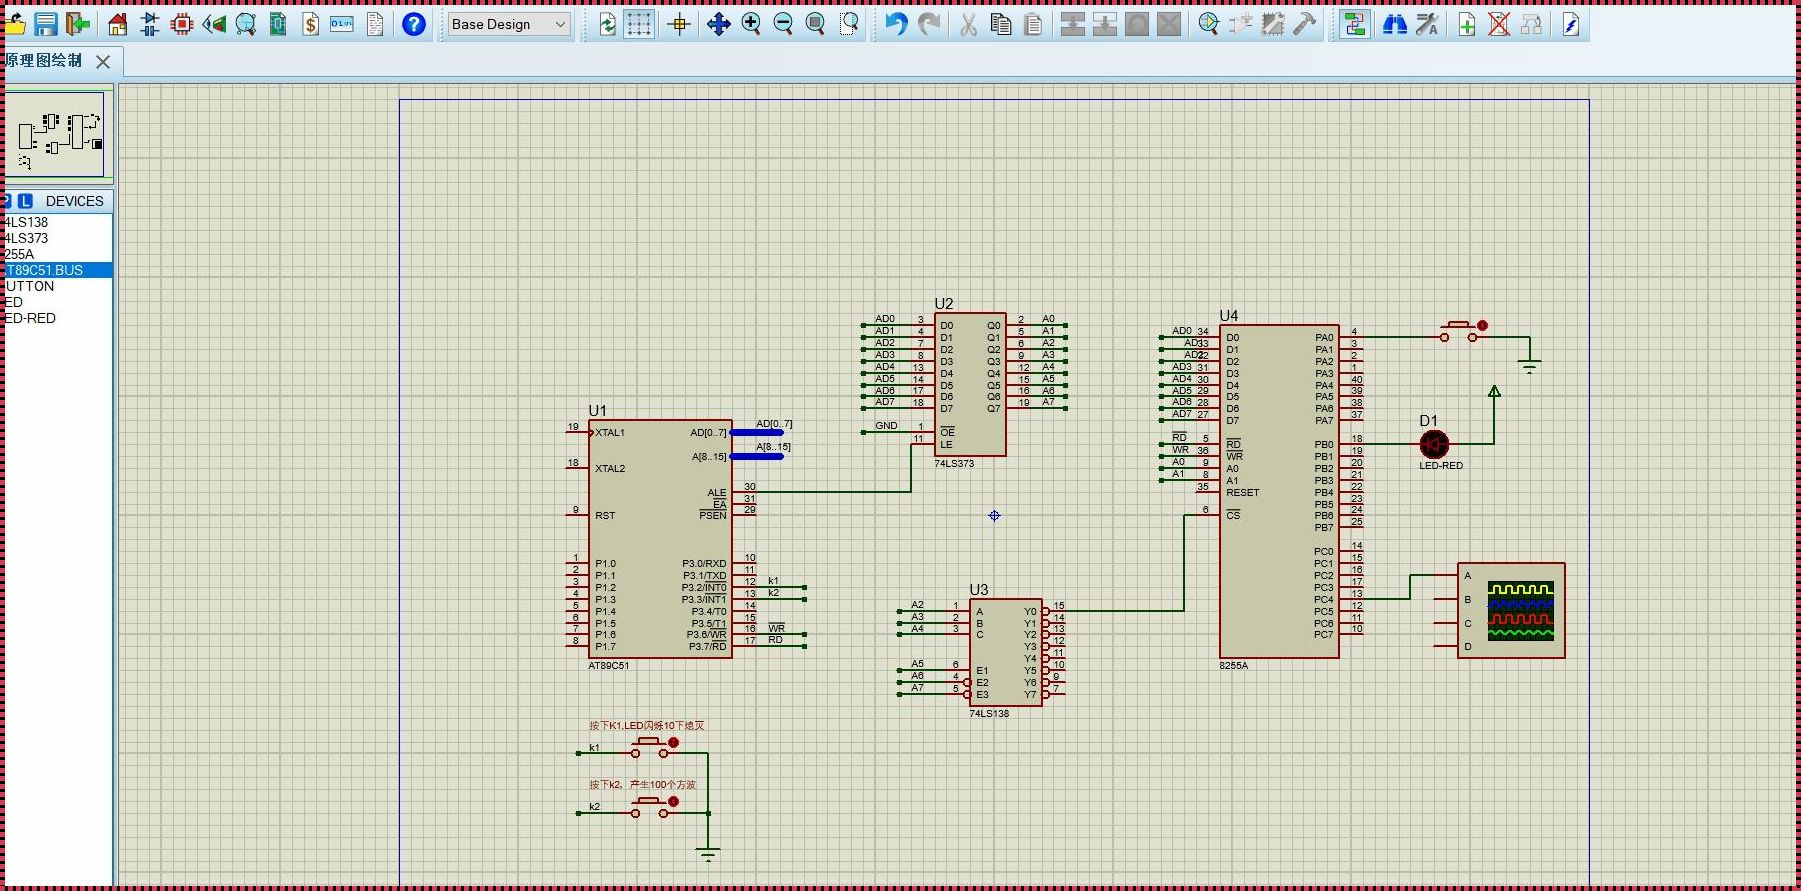Viewport: 1801px width, 891px height.
Task: Open the 3D Visualizer icon
Action: [x=214, y=24]
